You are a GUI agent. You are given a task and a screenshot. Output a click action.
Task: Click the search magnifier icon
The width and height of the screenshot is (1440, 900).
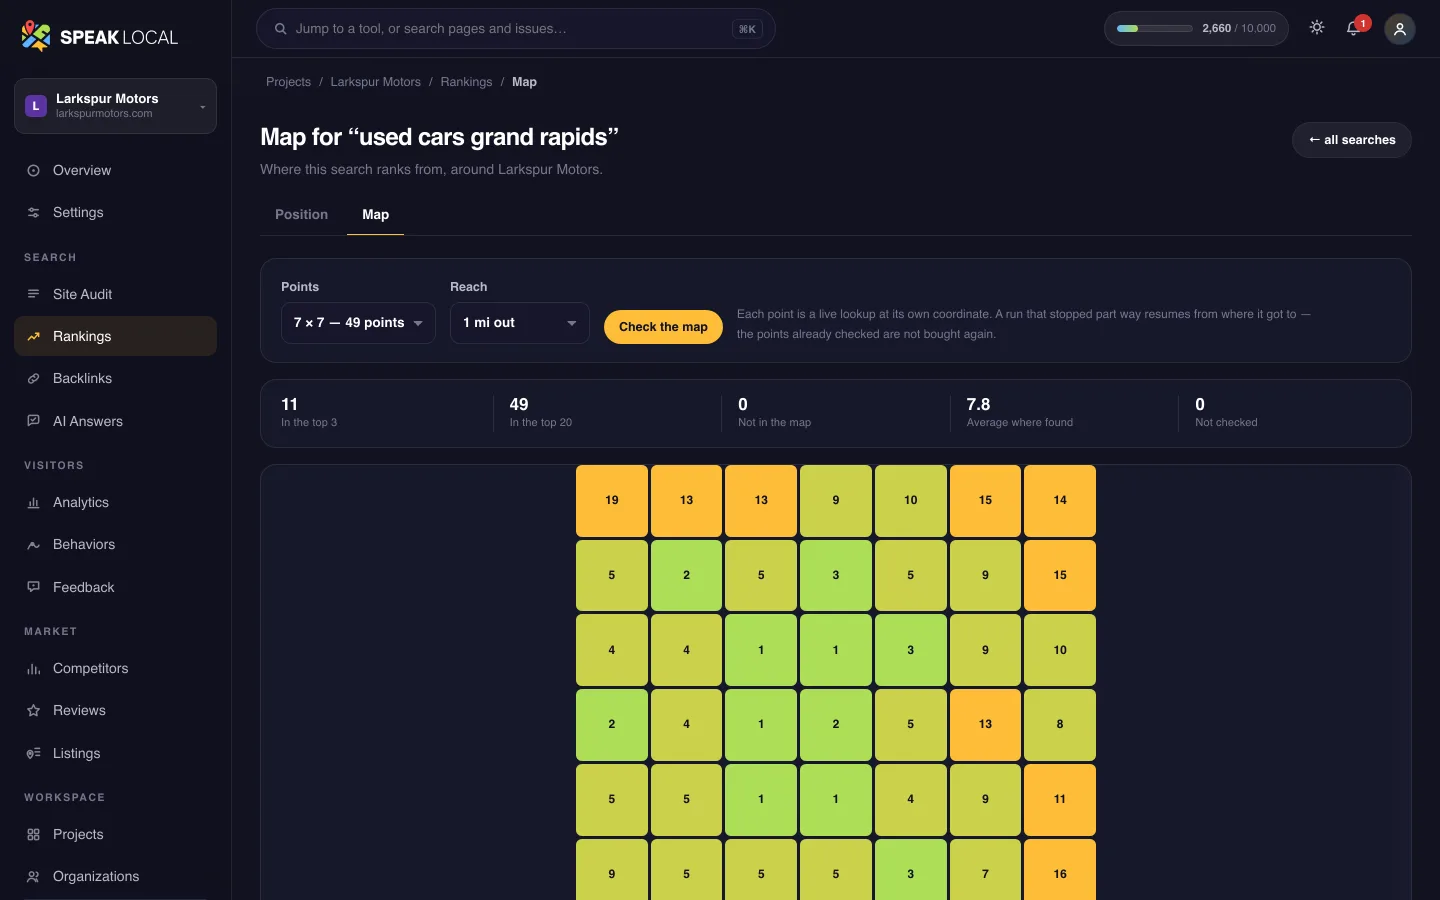281,29
